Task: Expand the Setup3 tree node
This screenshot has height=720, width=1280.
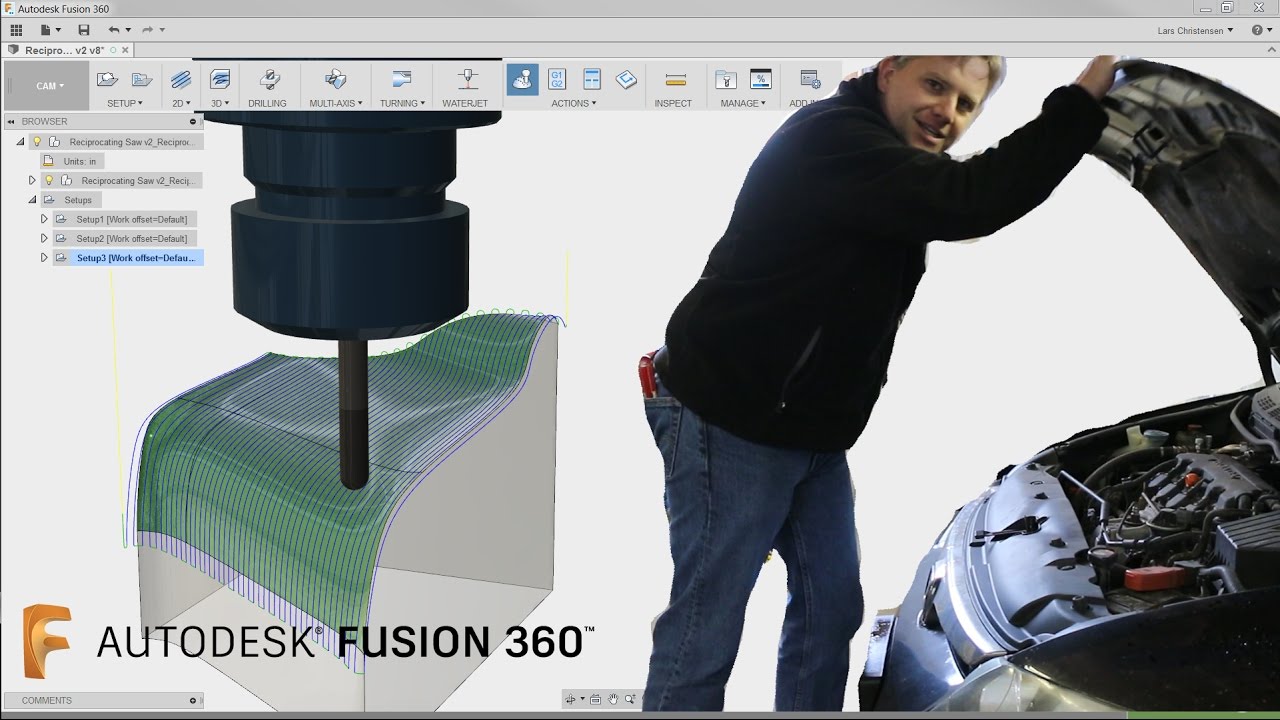Action: coord(44,258)
